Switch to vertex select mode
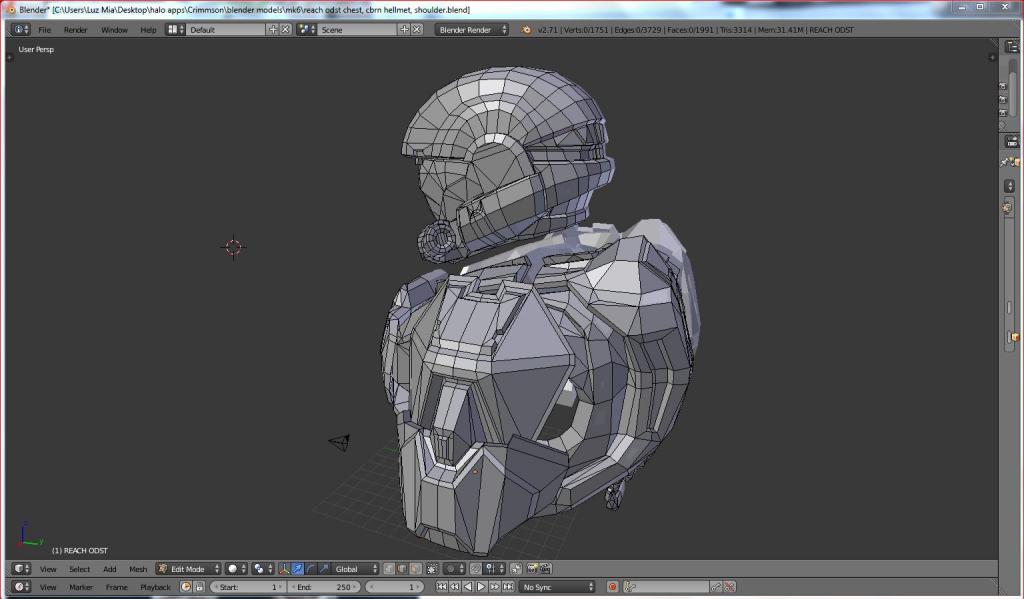Viewport: 1024px width, 599px height. click(x=389, y=569)
